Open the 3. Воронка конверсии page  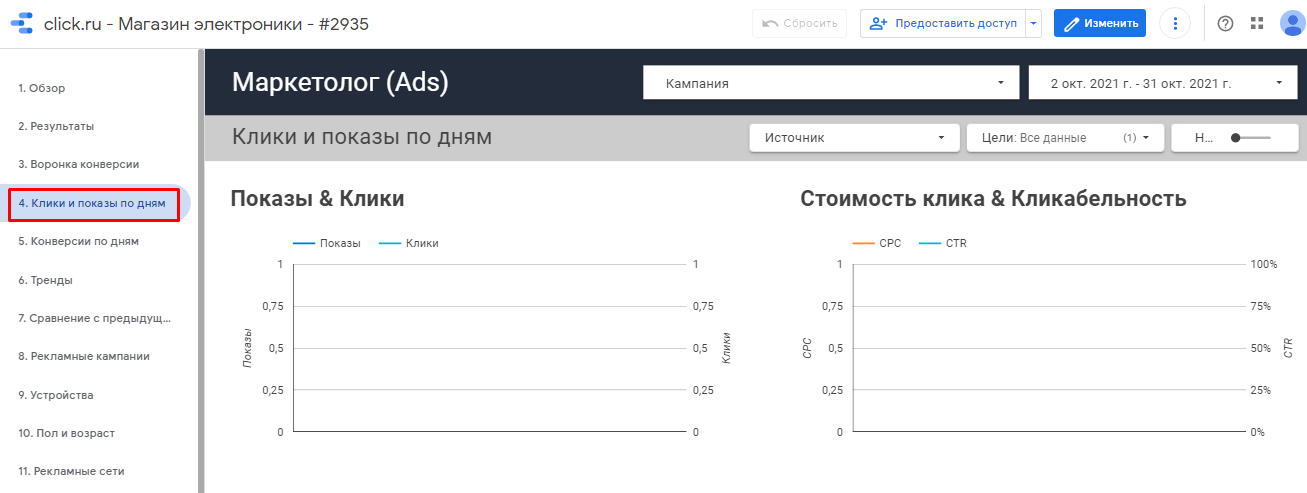click(x=78, y=164)
